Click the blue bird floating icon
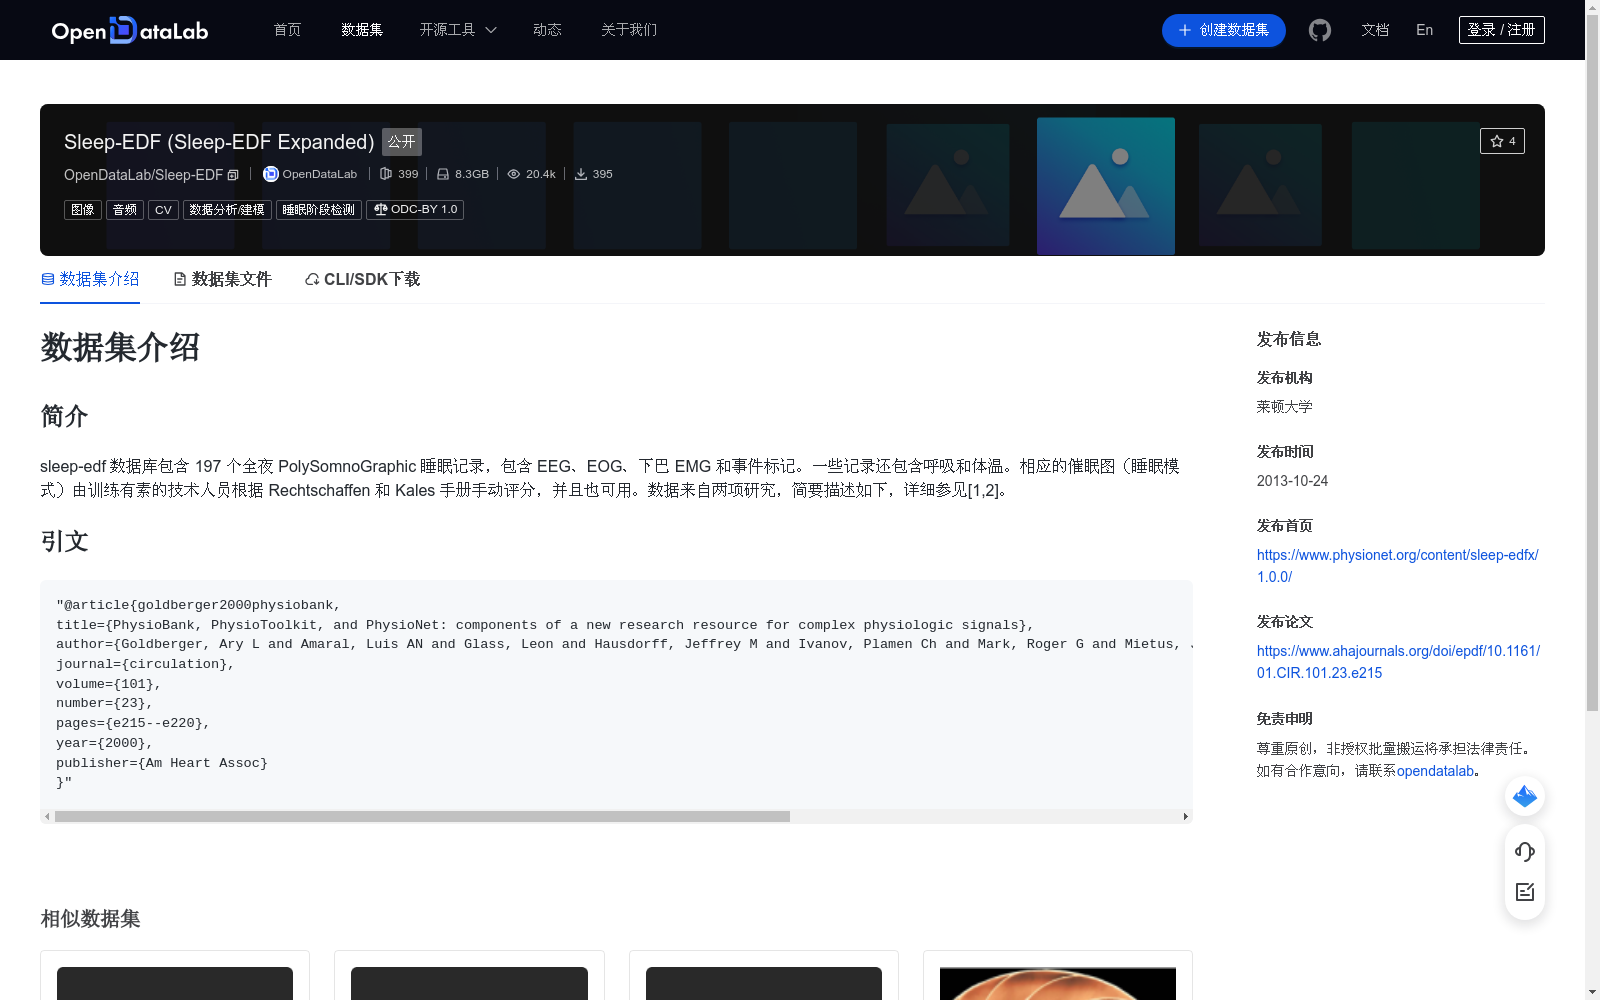 point(1525,796)
